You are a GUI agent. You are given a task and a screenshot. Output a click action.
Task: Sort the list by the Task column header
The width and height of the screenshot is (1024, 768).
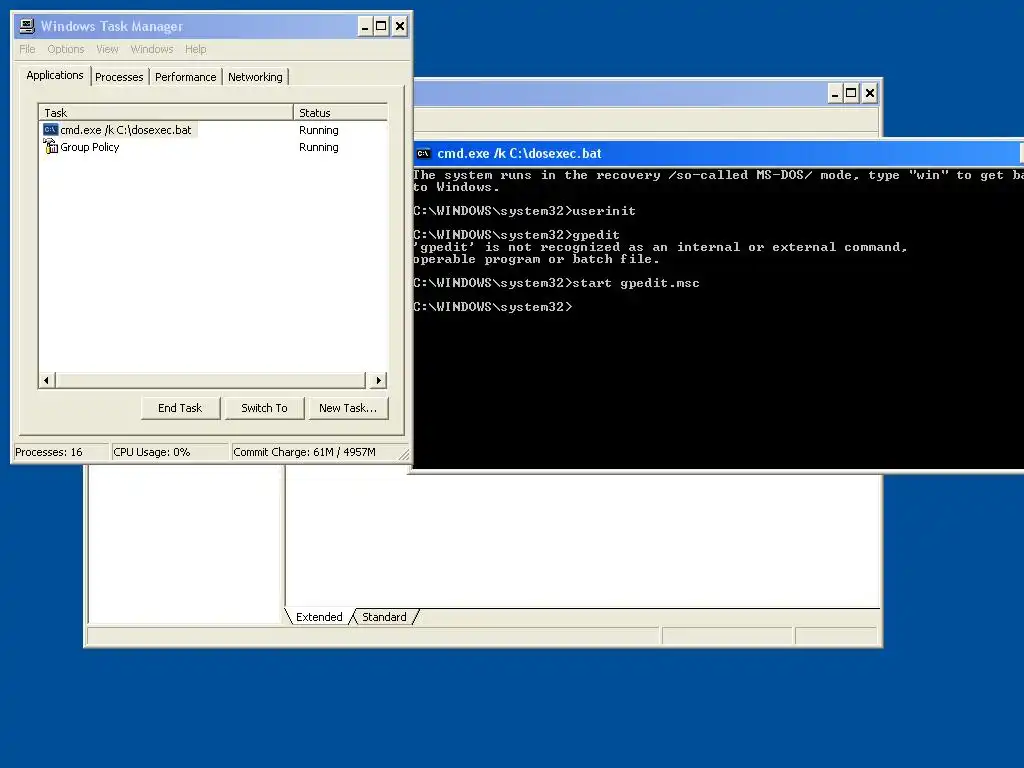click(166, 112)
